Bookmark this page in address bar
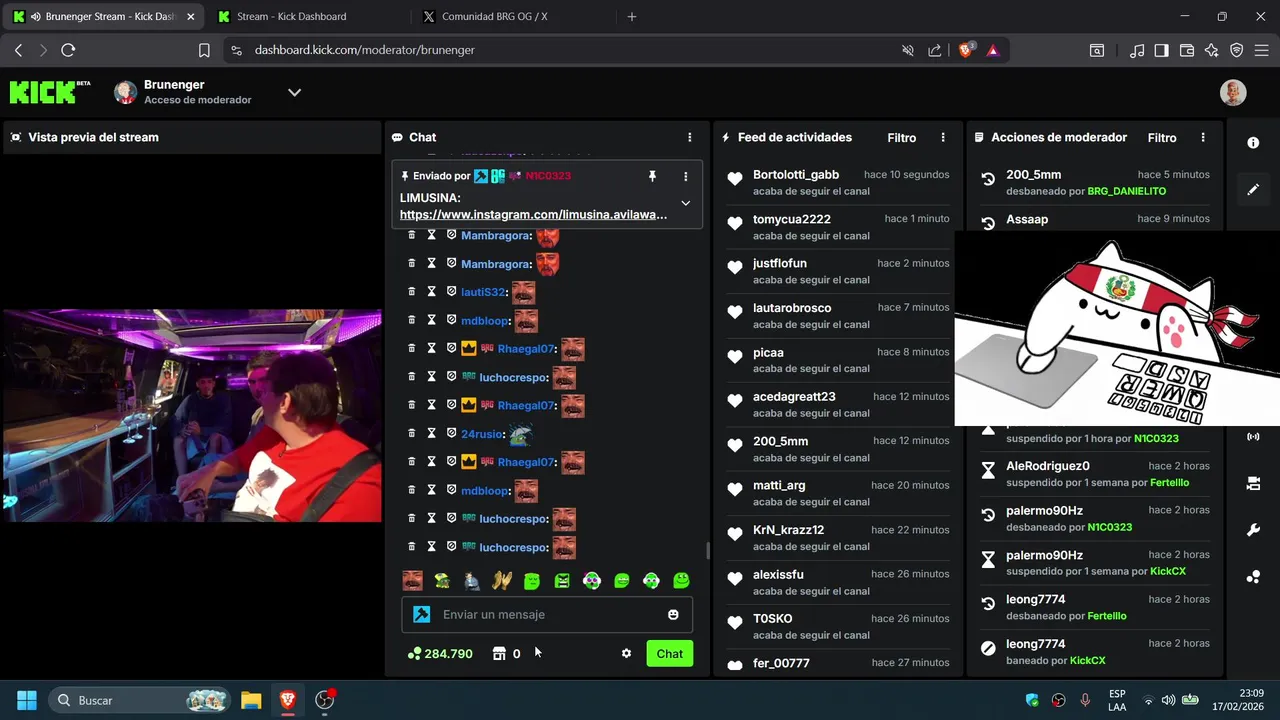The image size is (1280, 720). (x=204, y=50)
